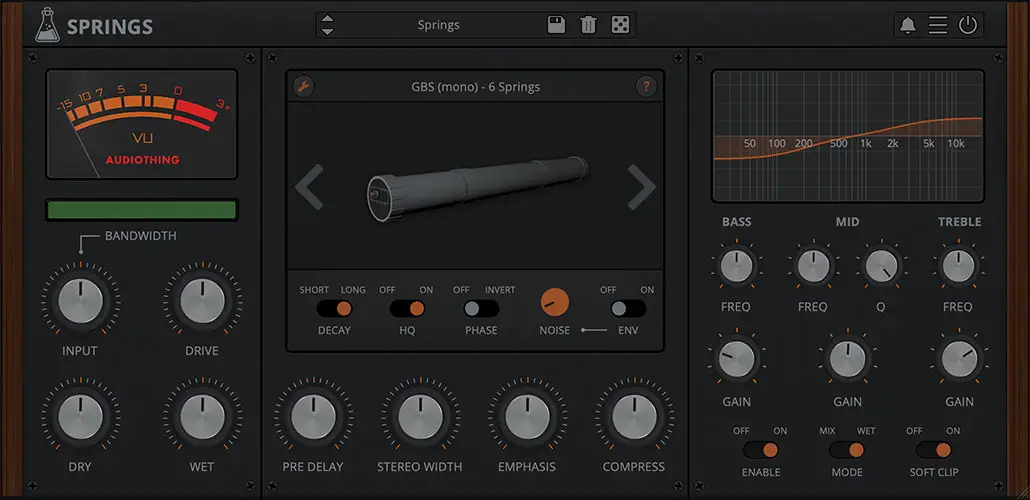This screenshot has width=1030, height=500.
Task: Click the MID FREQ knob
Action: [813, 266]
